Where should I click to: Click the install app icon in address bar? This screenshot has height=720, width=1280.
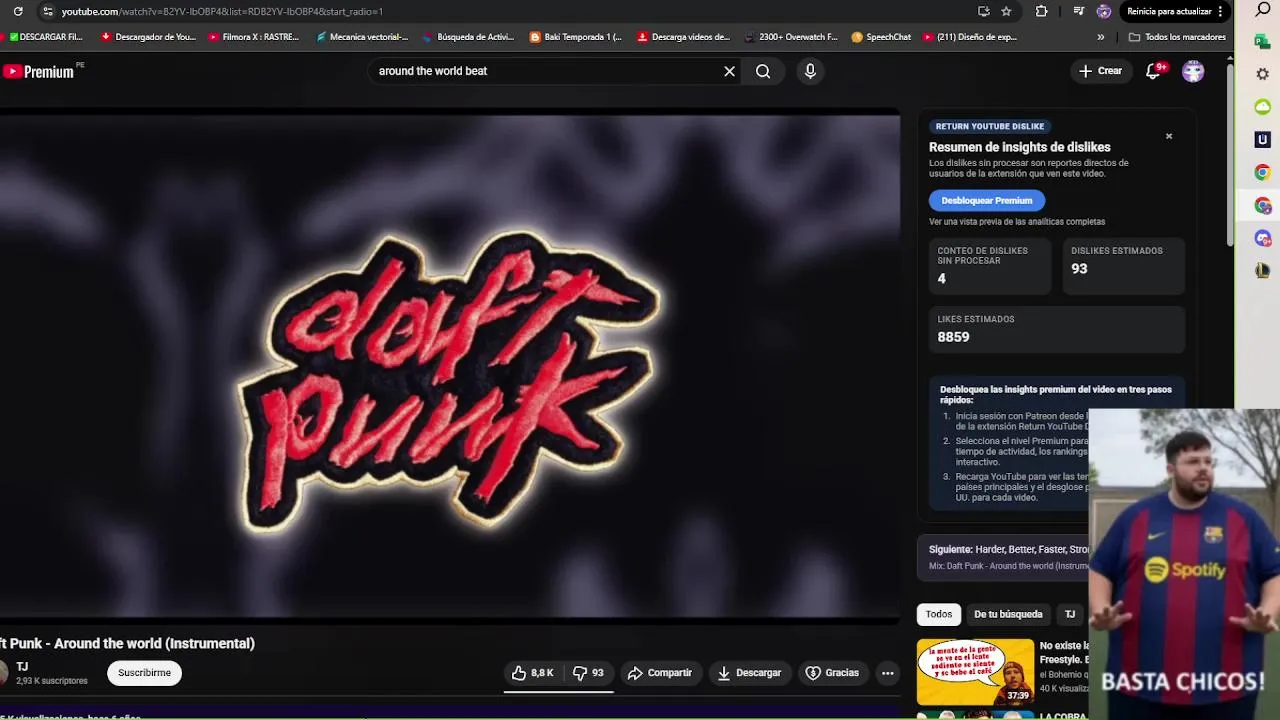984,11
